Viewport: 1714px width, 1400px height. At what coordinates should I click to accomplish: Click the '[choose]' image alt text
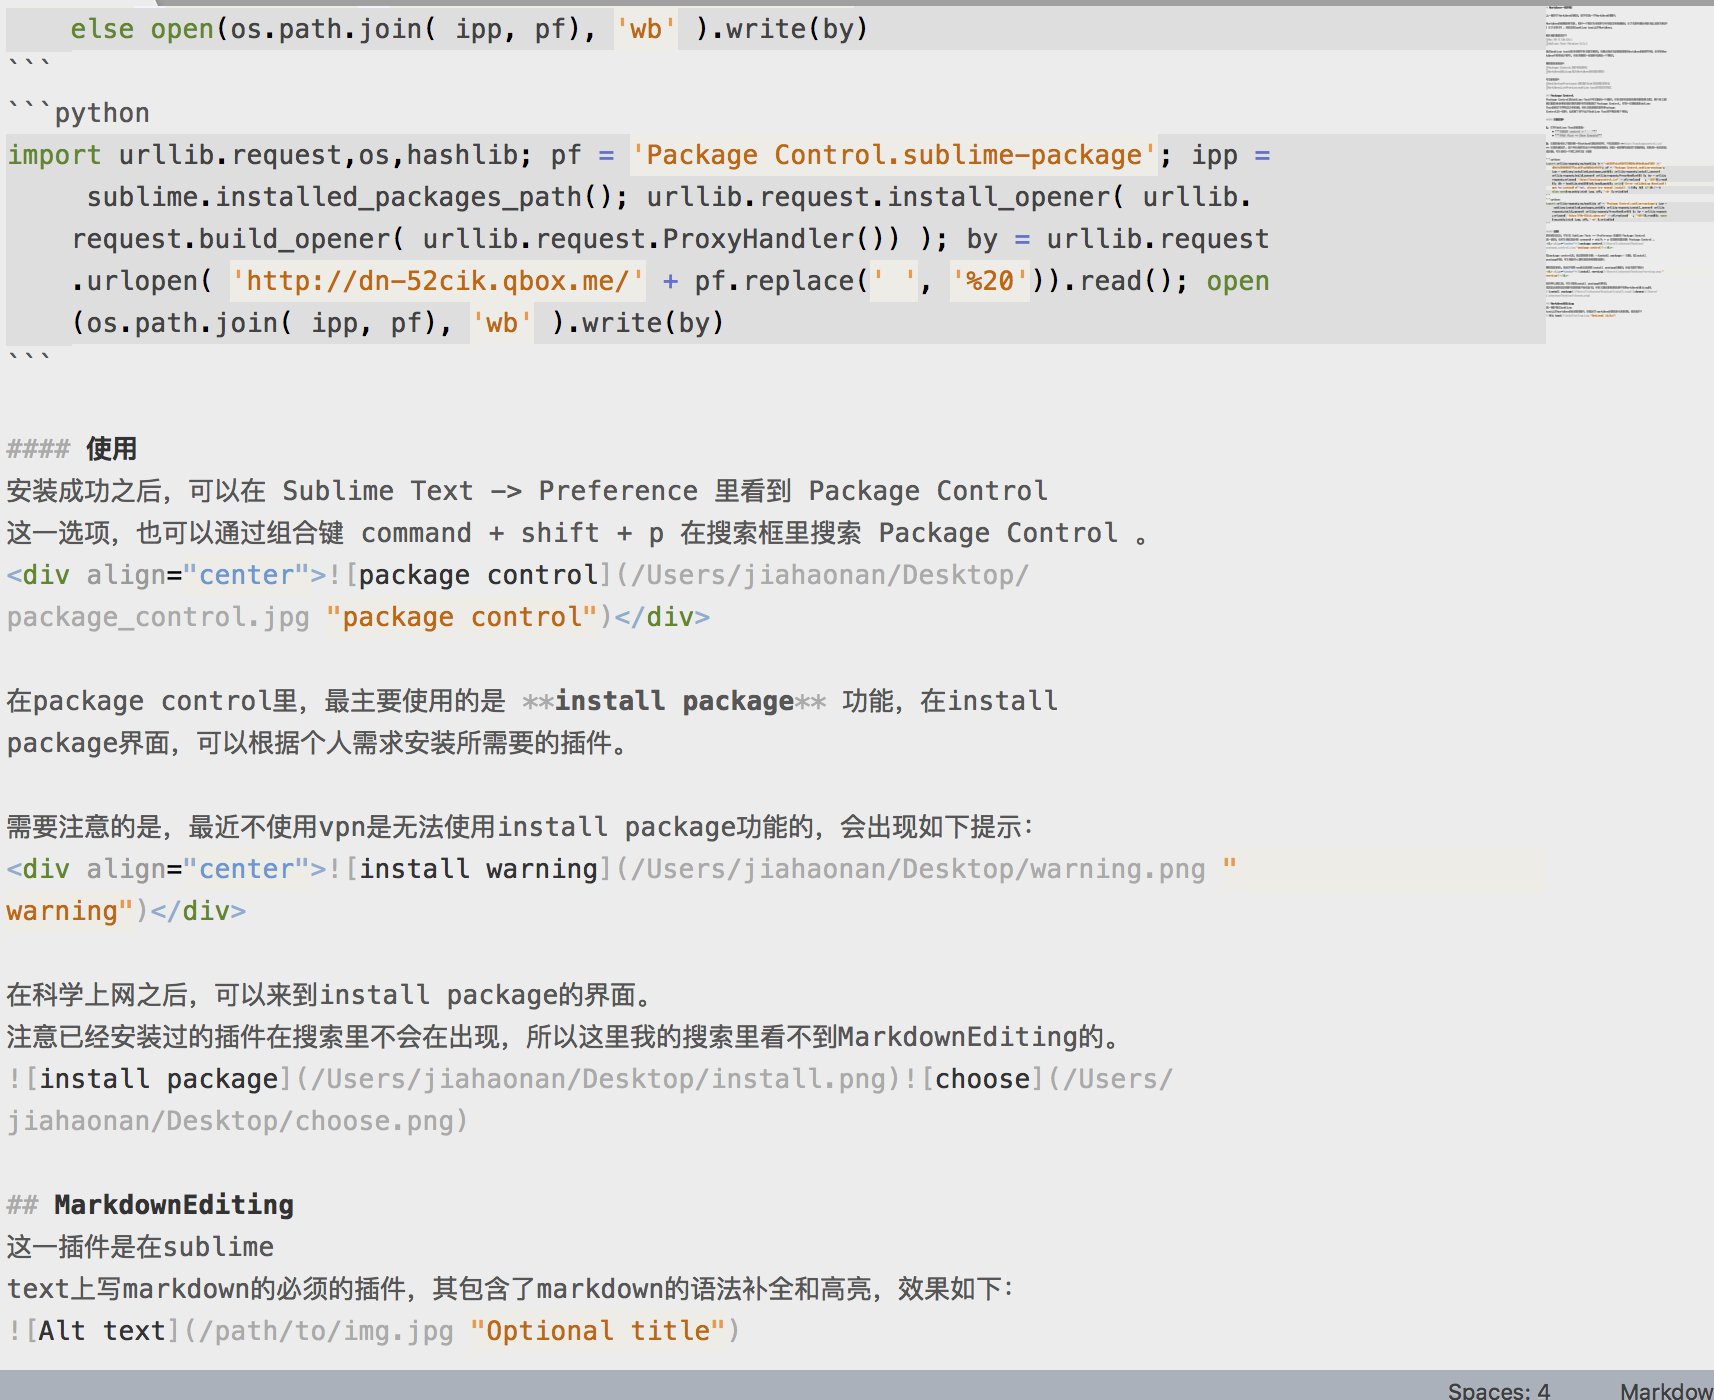[x=983, y=1079]
